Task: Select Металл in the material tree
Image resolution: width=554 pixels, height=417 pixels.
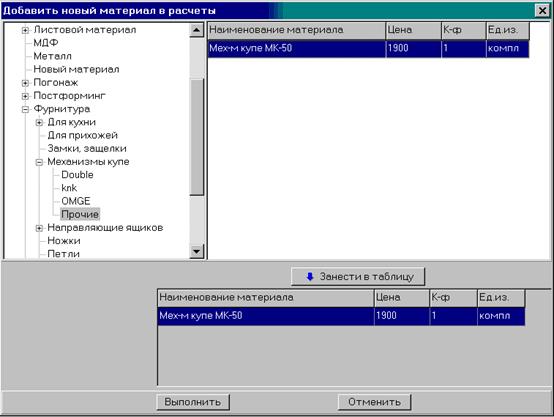Action: click(53, 56)
